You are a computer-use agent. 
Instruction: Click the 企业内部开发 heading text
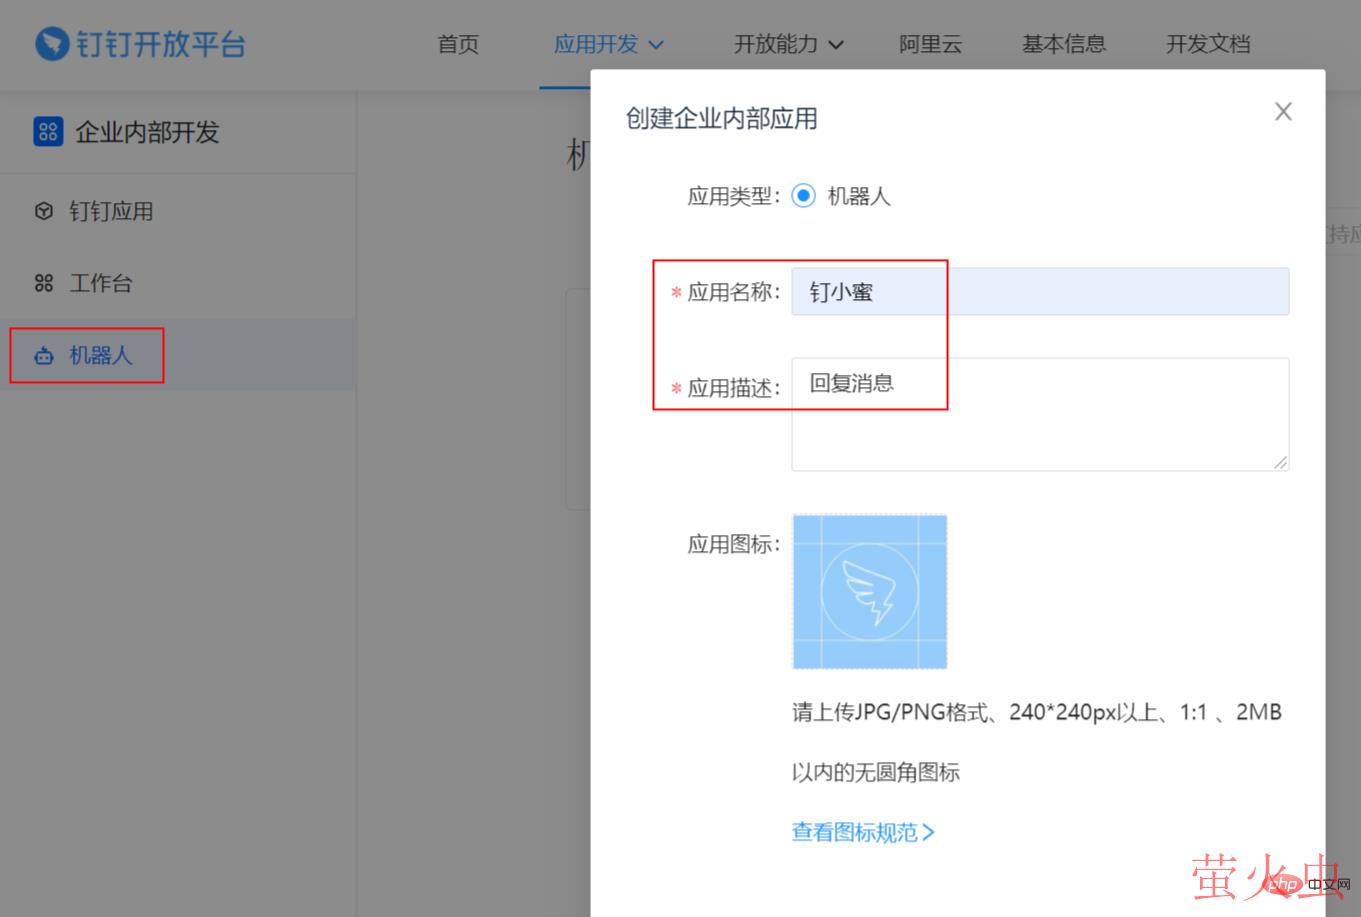click(147, 132)
